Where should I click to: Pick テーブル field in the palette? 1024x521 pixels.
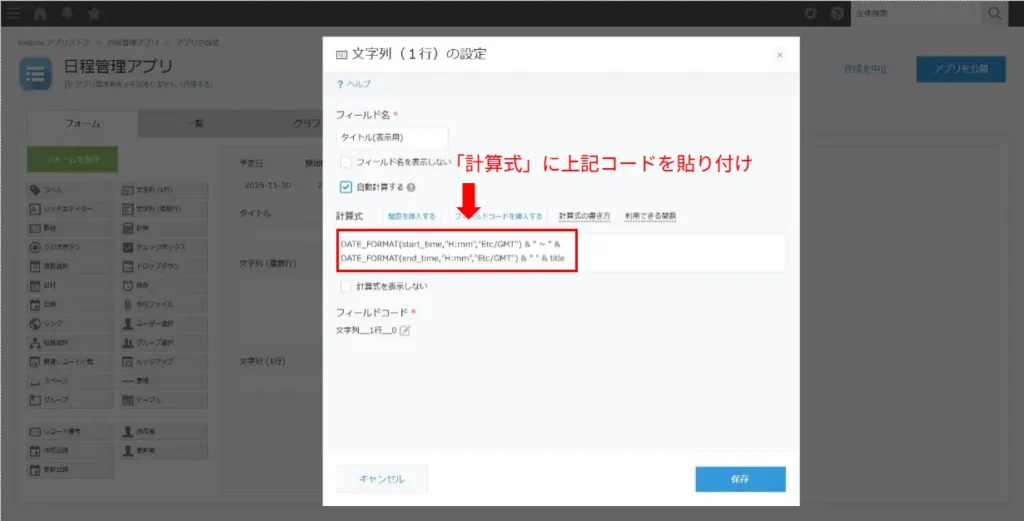(x=164, y=400)
